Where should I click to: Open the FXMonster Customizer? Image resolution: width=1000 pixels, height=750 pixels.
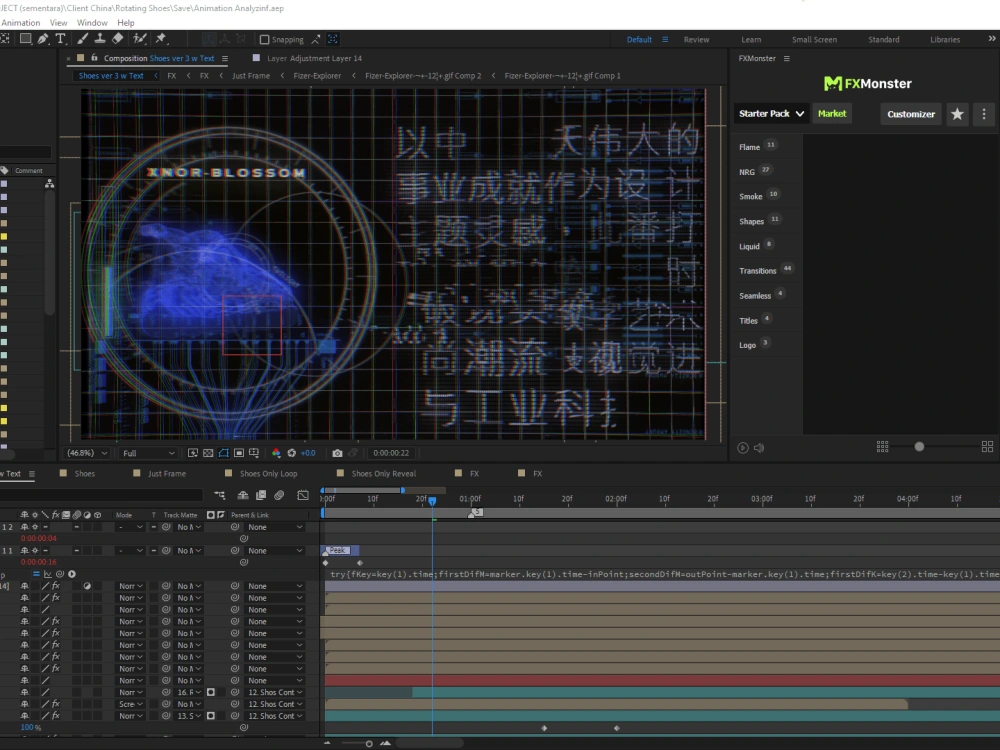(910, 113)
